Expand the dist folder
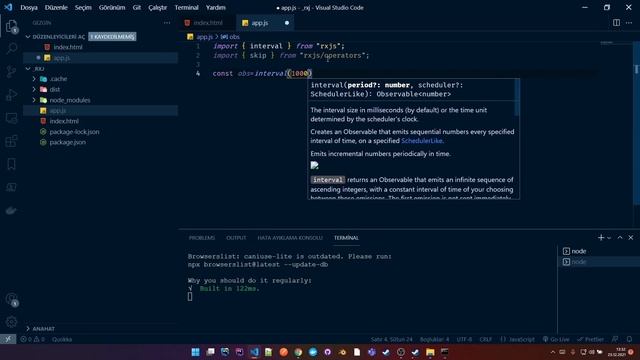The width and height of the screenshot is (640, 360). tap(34, 89)
